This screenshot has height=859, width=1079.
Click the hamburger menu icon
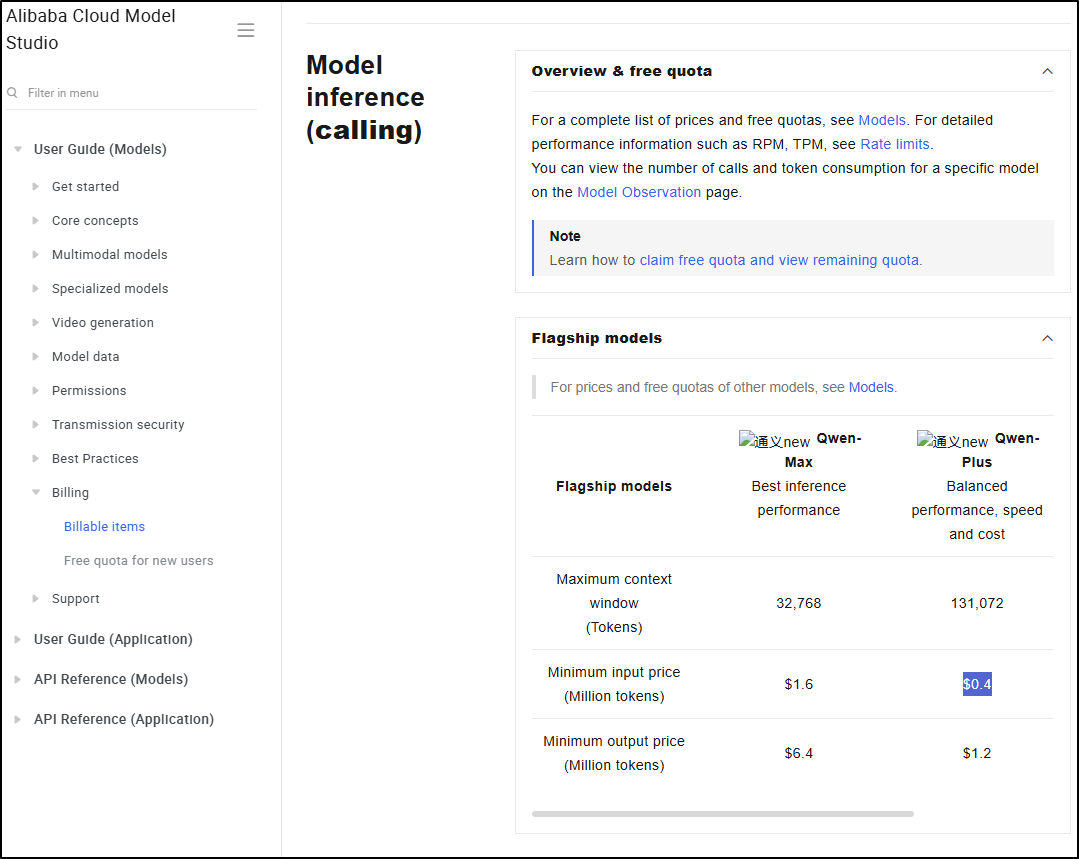pos(246,30)
